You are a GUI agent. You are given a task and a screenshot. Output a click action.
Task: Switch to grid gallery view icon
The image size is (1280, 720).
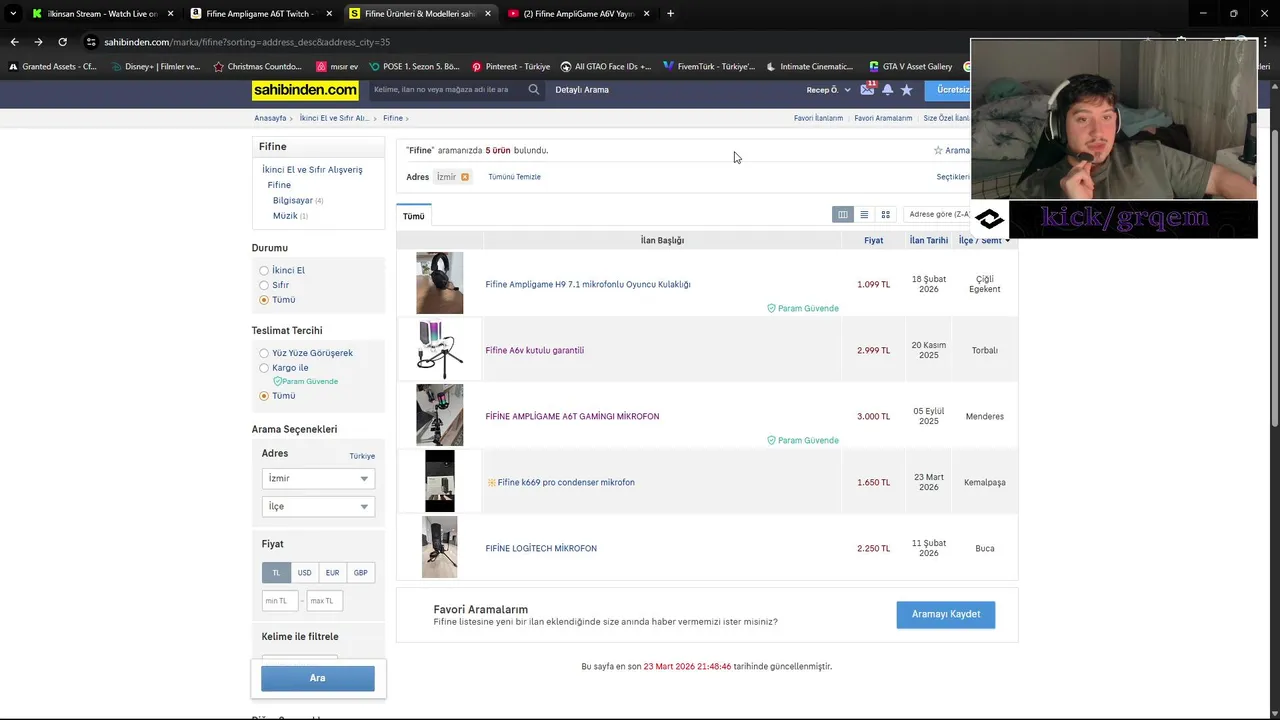[885, 214]
